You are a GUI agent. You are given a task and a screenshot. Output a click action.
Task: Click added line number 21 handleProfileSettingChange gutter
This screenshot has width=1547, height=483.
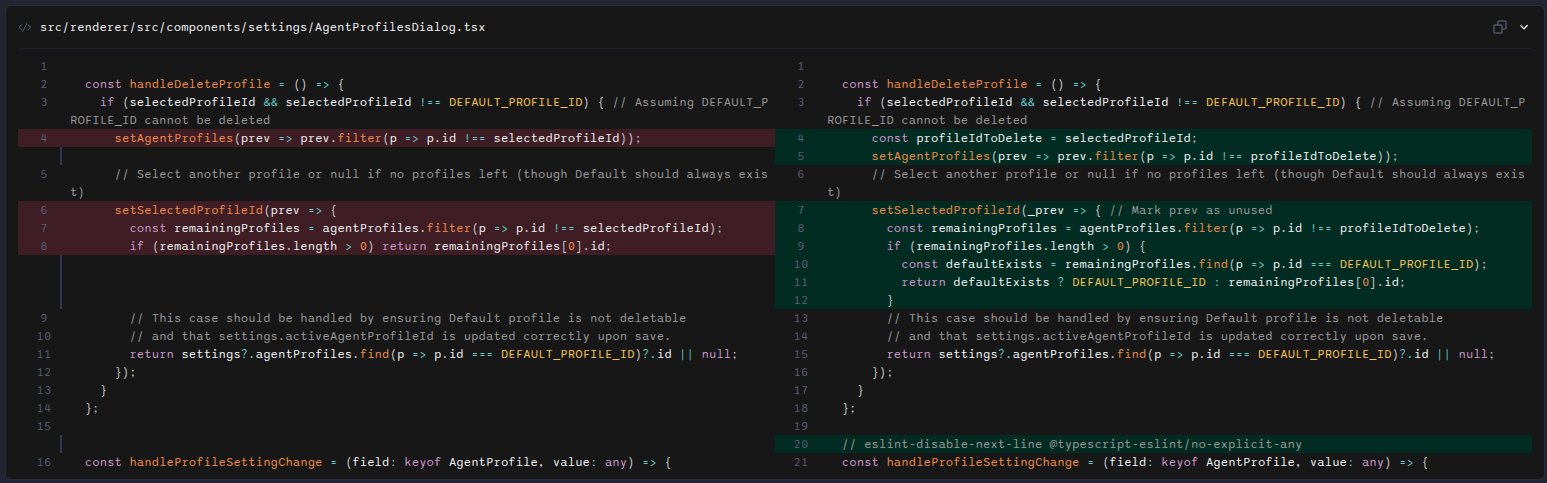(801, 462)
